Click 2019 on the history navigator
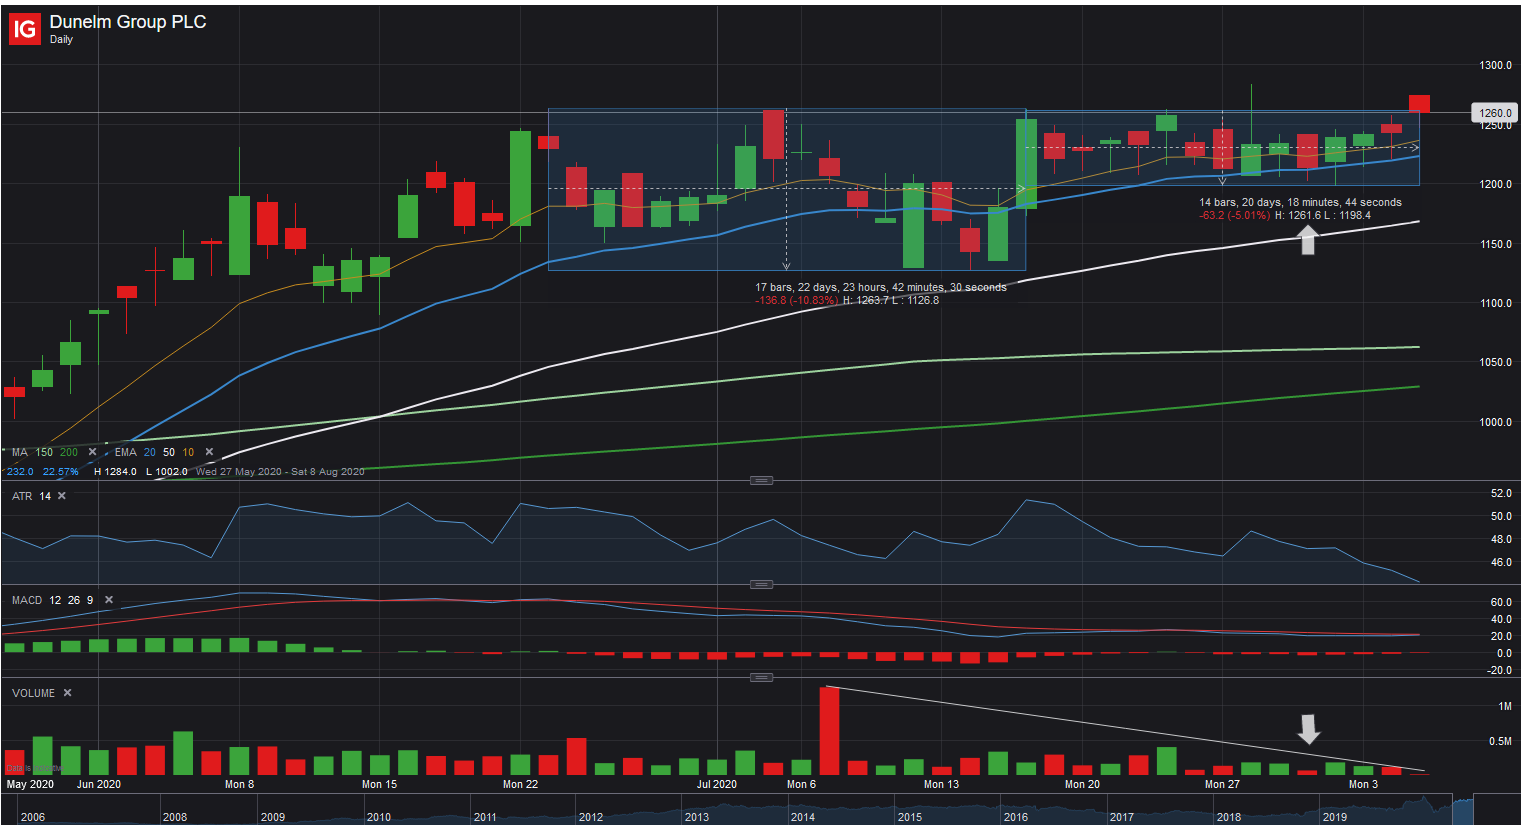 click(x=1335, y=817)
